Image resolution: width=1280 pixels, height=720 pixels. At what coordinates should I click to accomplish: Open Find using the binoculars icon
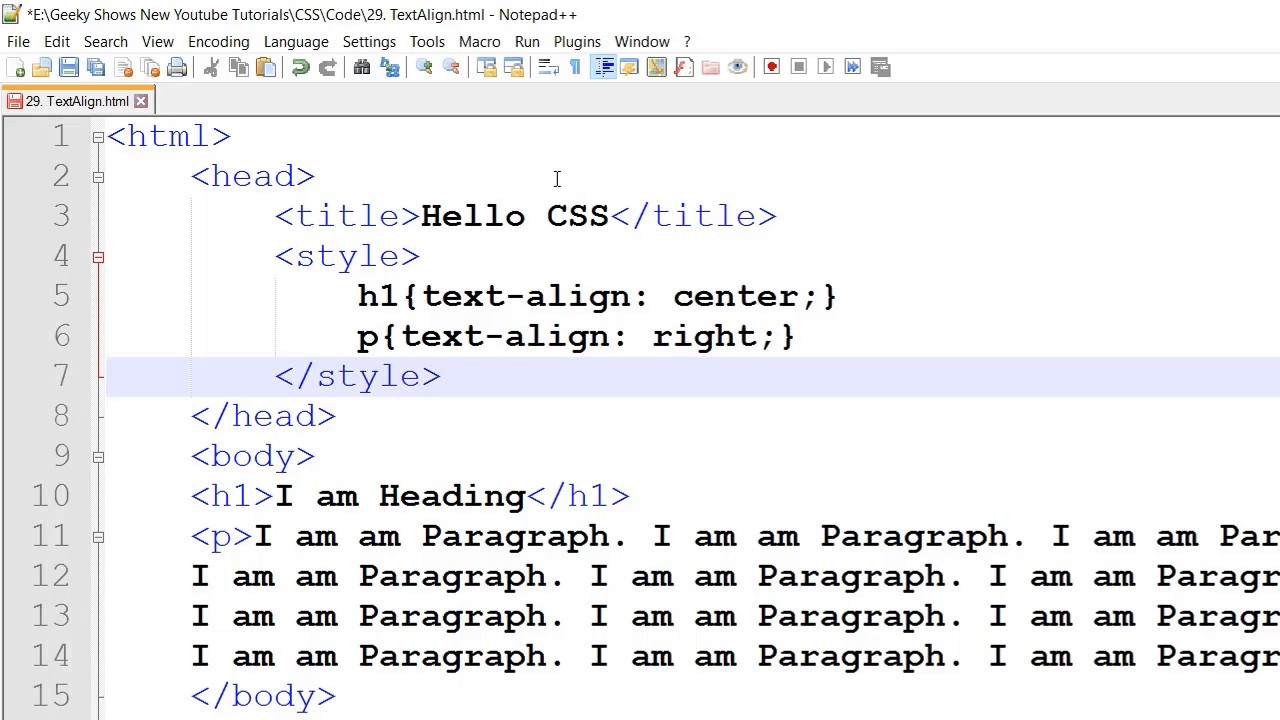(x=362, y=67)
